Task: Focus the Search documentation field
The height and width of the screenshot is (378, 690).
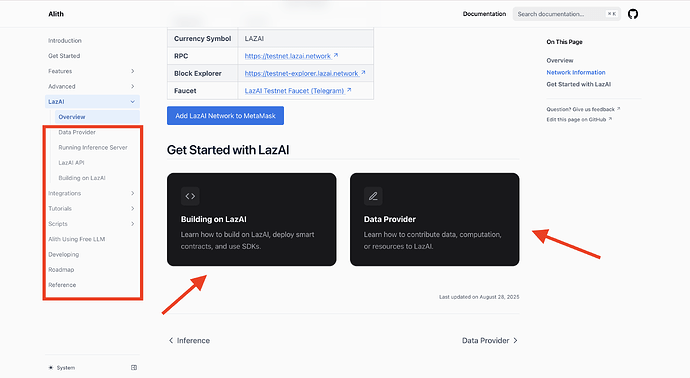Action: pyautogui.click(x=567, y=14)
